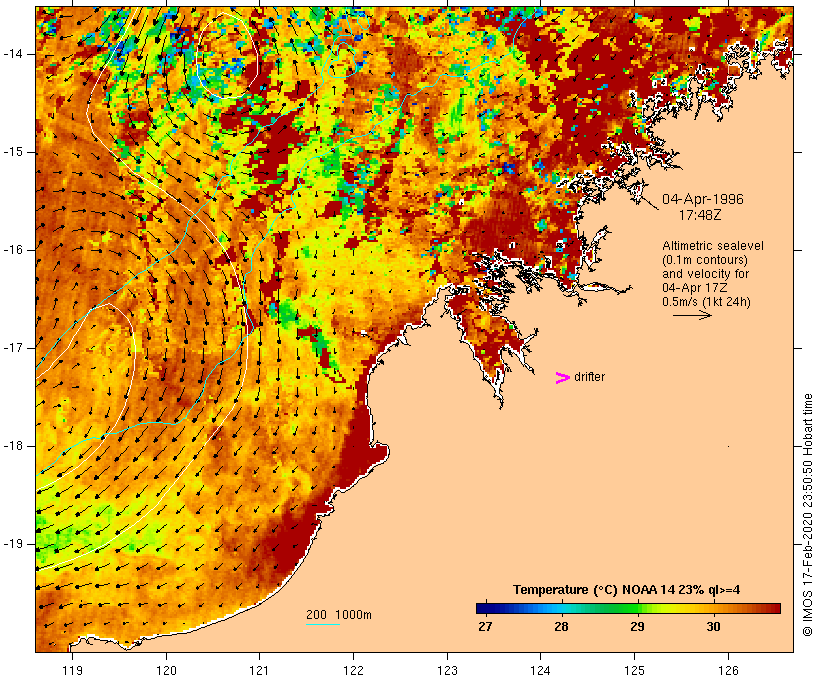Click the colorbar label 27
The width and height of the screenshot is (820, 680).
point(485,626)
